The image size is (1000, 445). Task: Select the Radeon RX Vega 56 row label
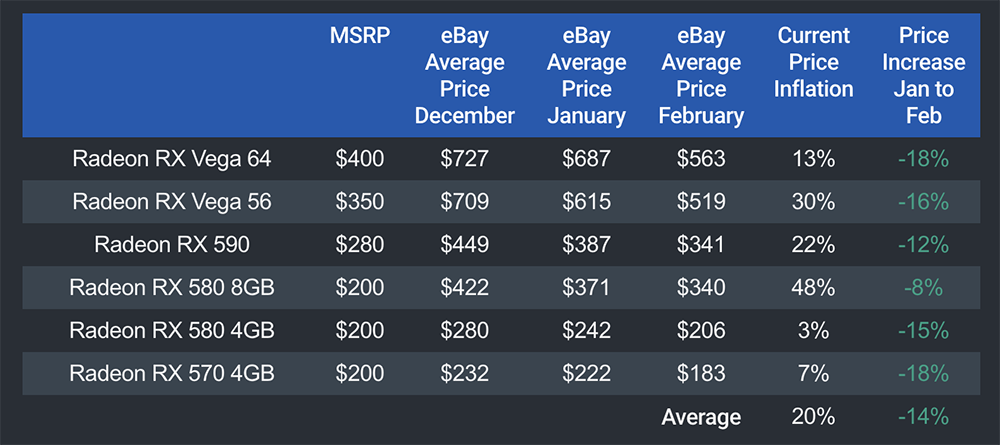pos(172,202)
